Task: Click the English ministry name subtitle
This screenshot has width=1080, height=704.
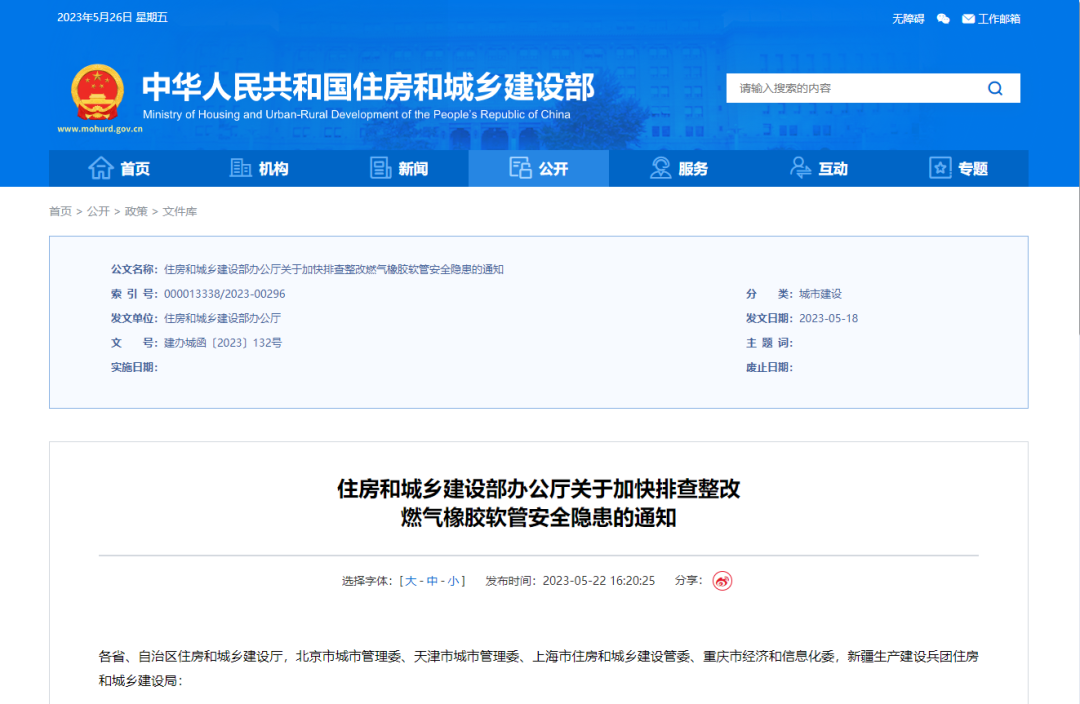Action: click(356, 114)
